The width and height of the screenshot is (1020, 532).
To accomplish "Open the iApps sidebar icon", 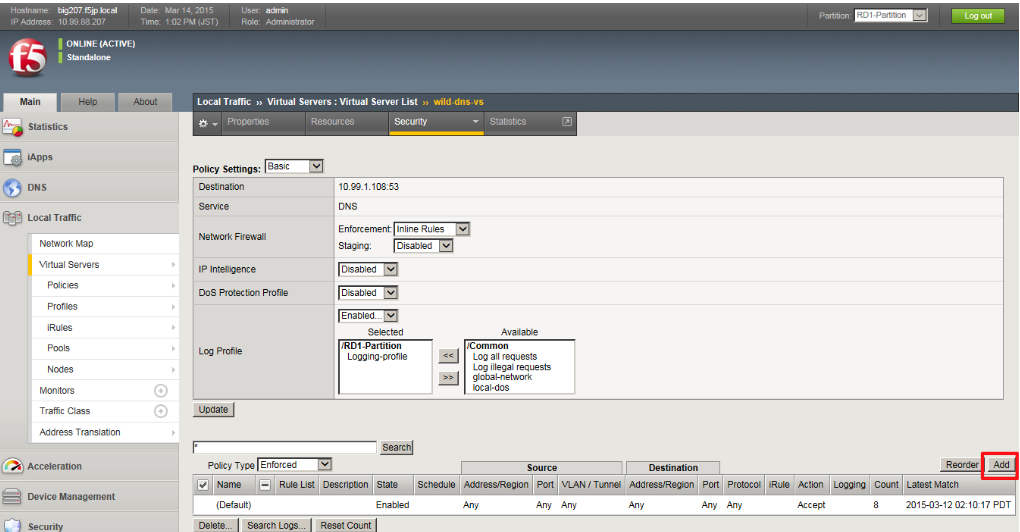I will click(x=12, y=157).
